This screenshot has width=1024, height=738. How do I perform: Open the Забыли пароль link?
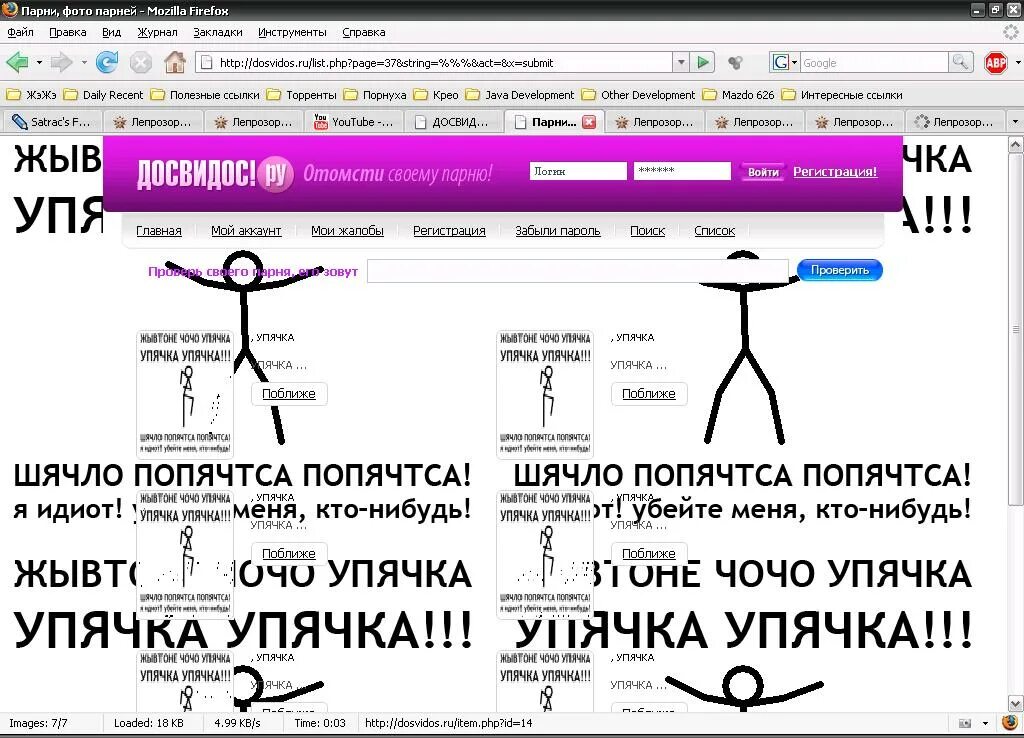(x=558, y=231)
